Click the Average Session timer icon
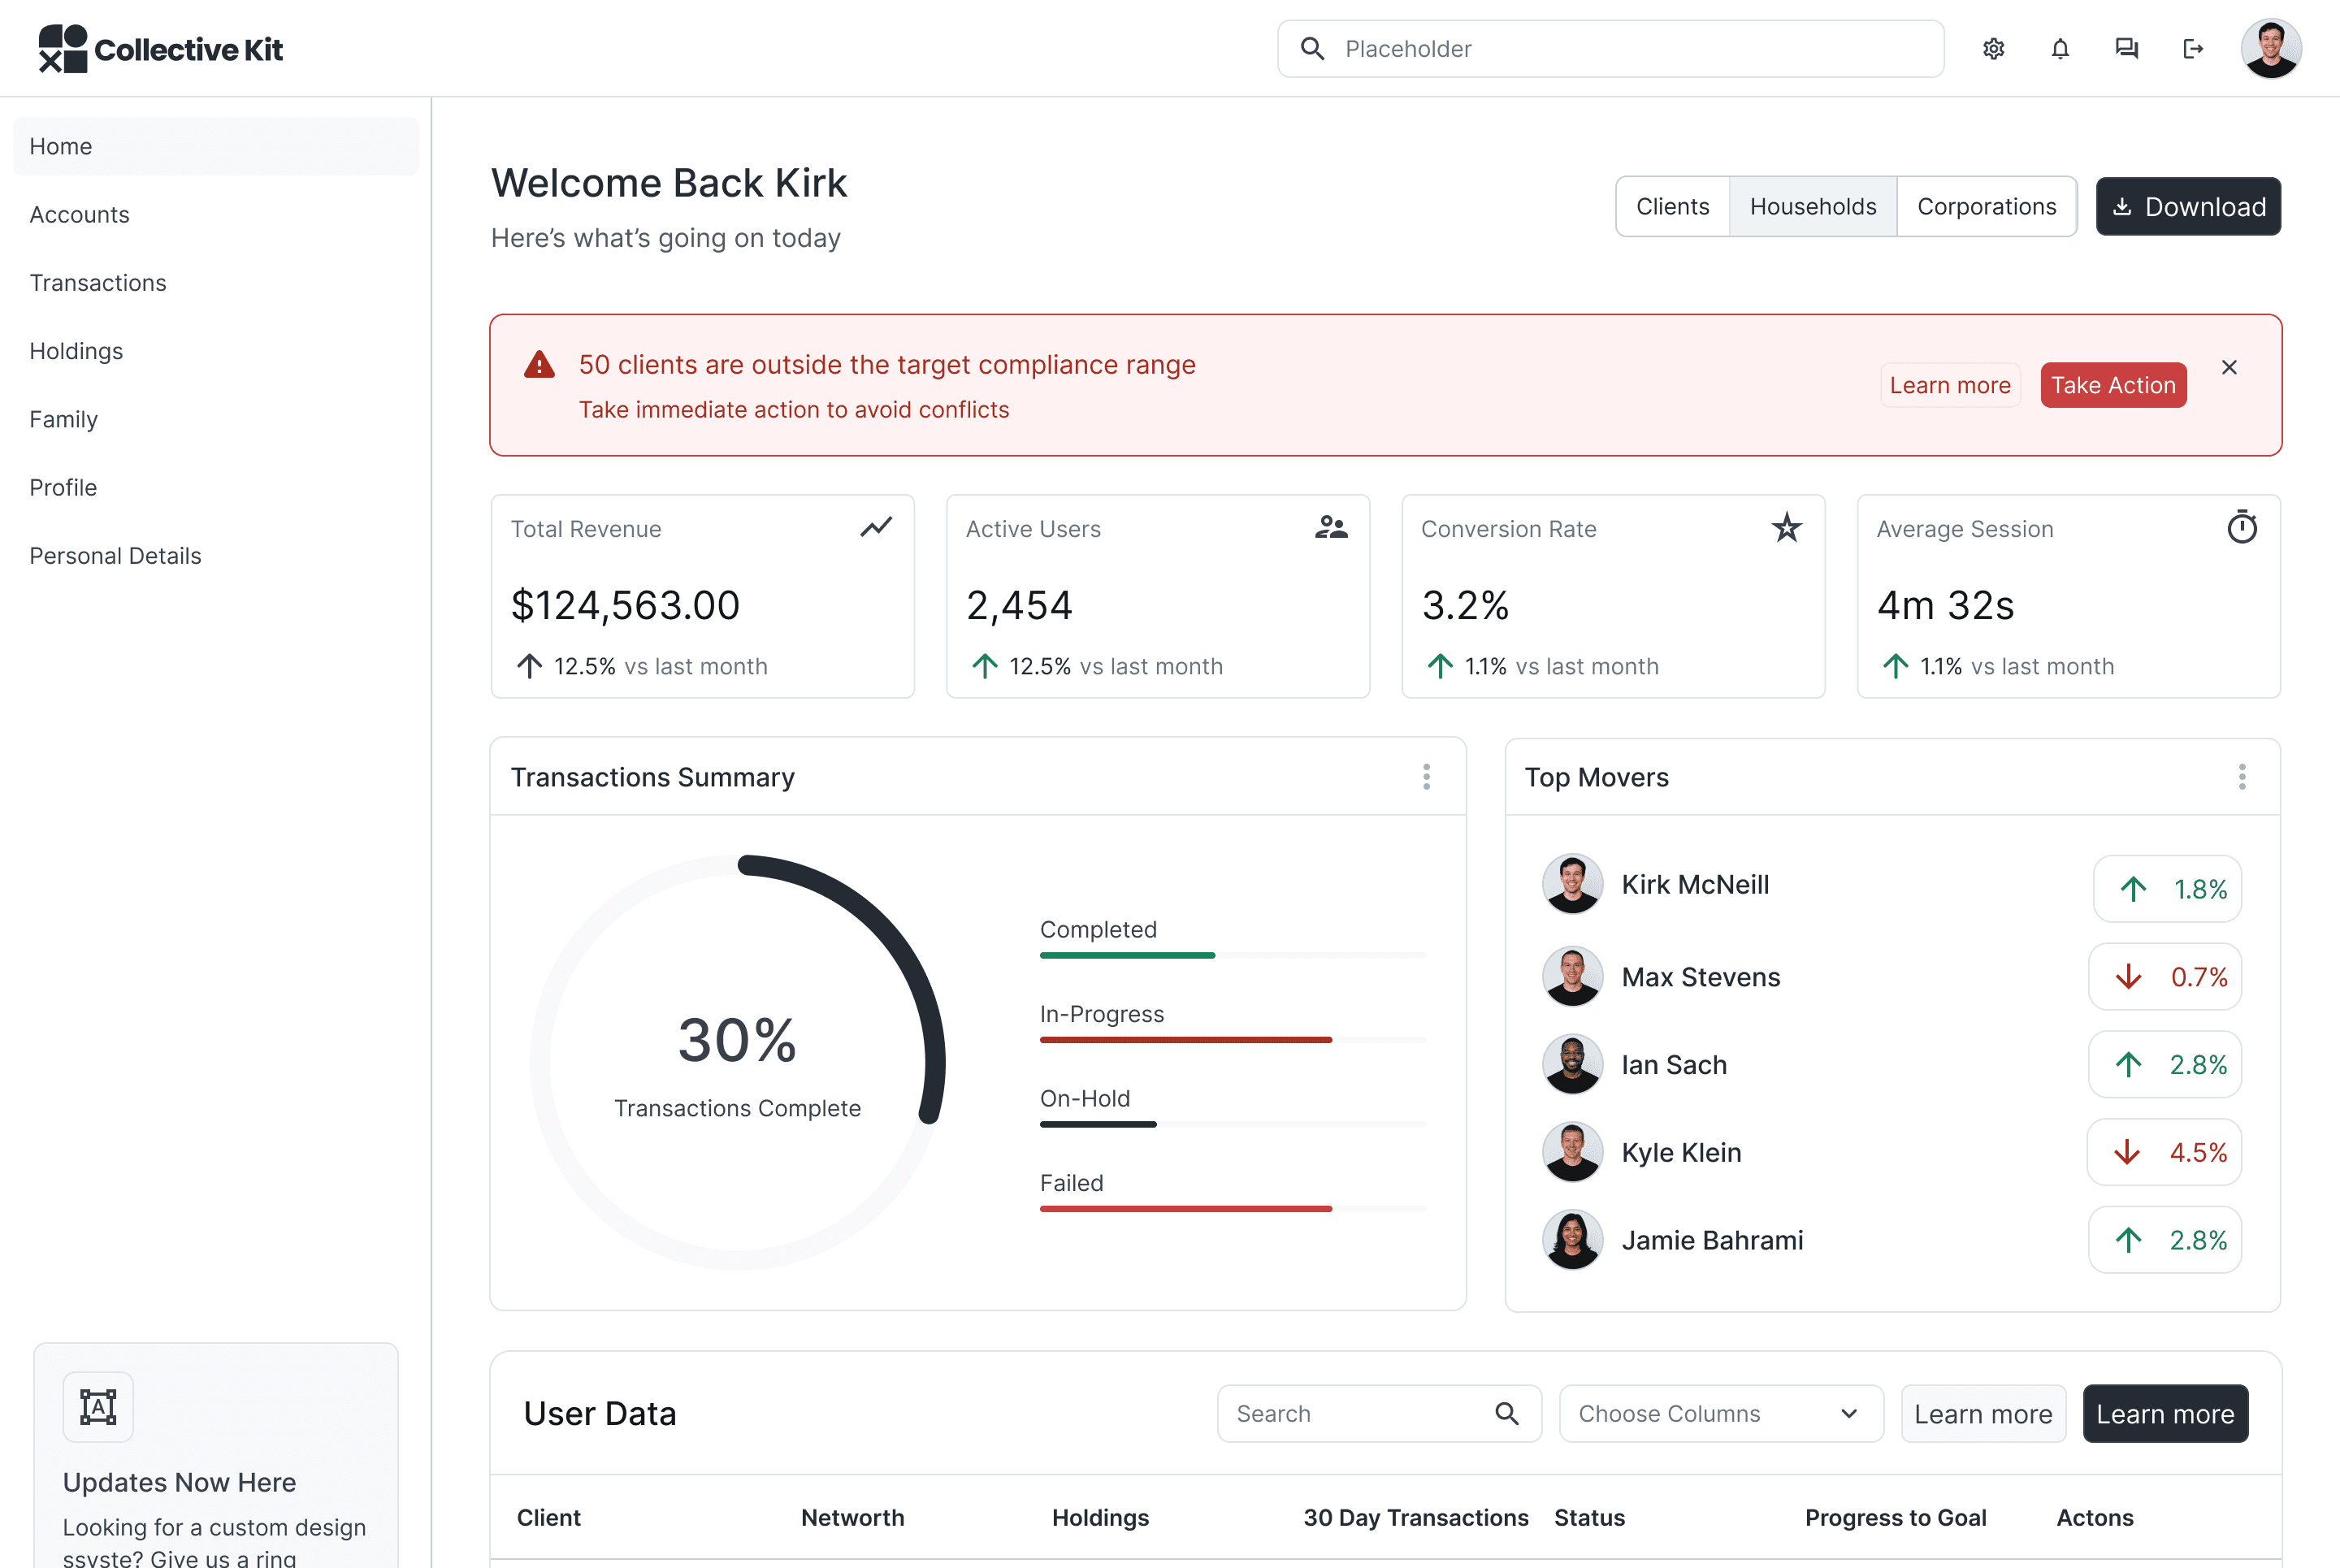This screenshot has height=1568, width=2340. point(2242,527)
